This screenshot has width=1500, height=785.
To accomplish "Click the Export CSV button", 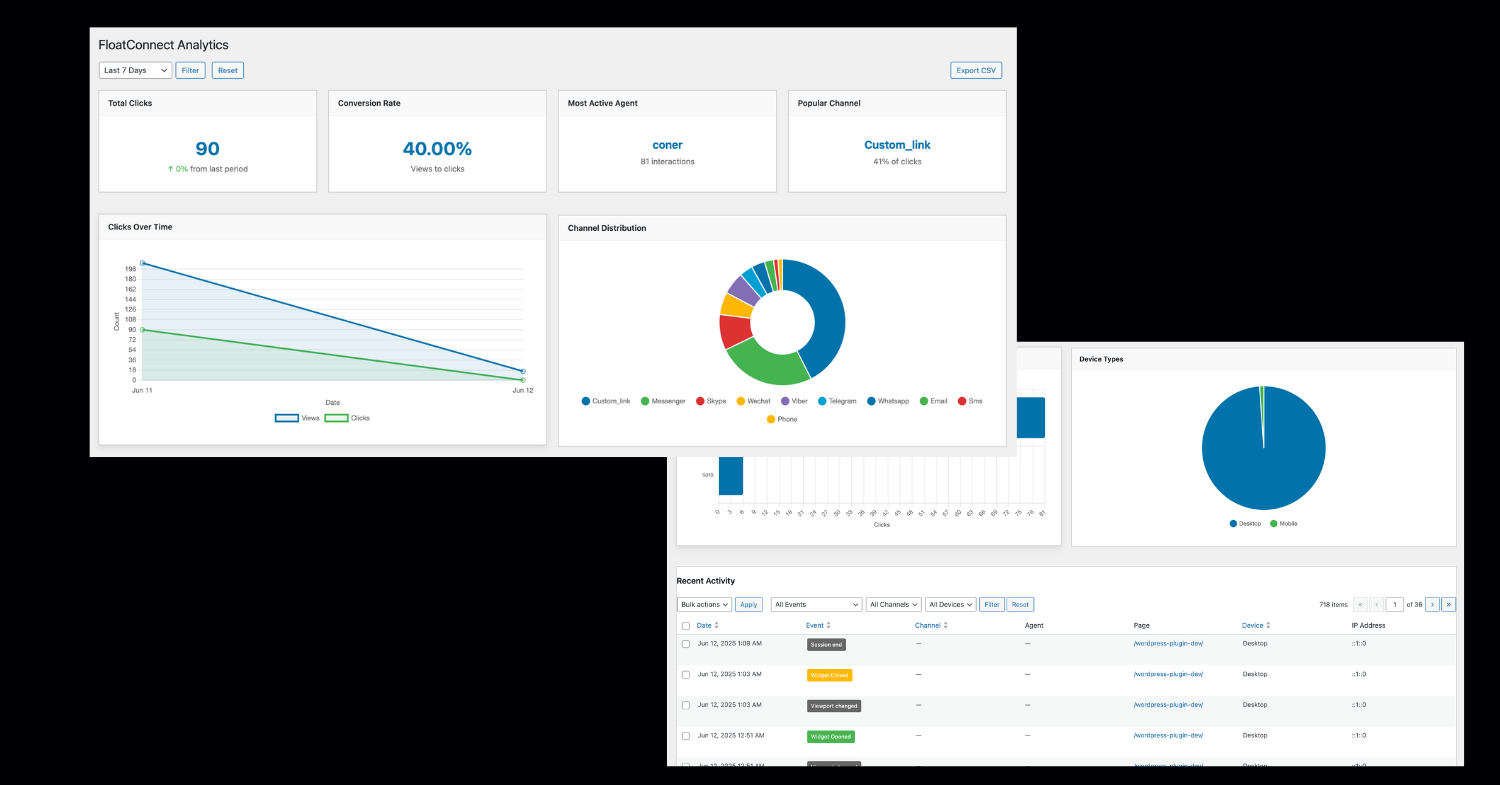I will 976,70.
